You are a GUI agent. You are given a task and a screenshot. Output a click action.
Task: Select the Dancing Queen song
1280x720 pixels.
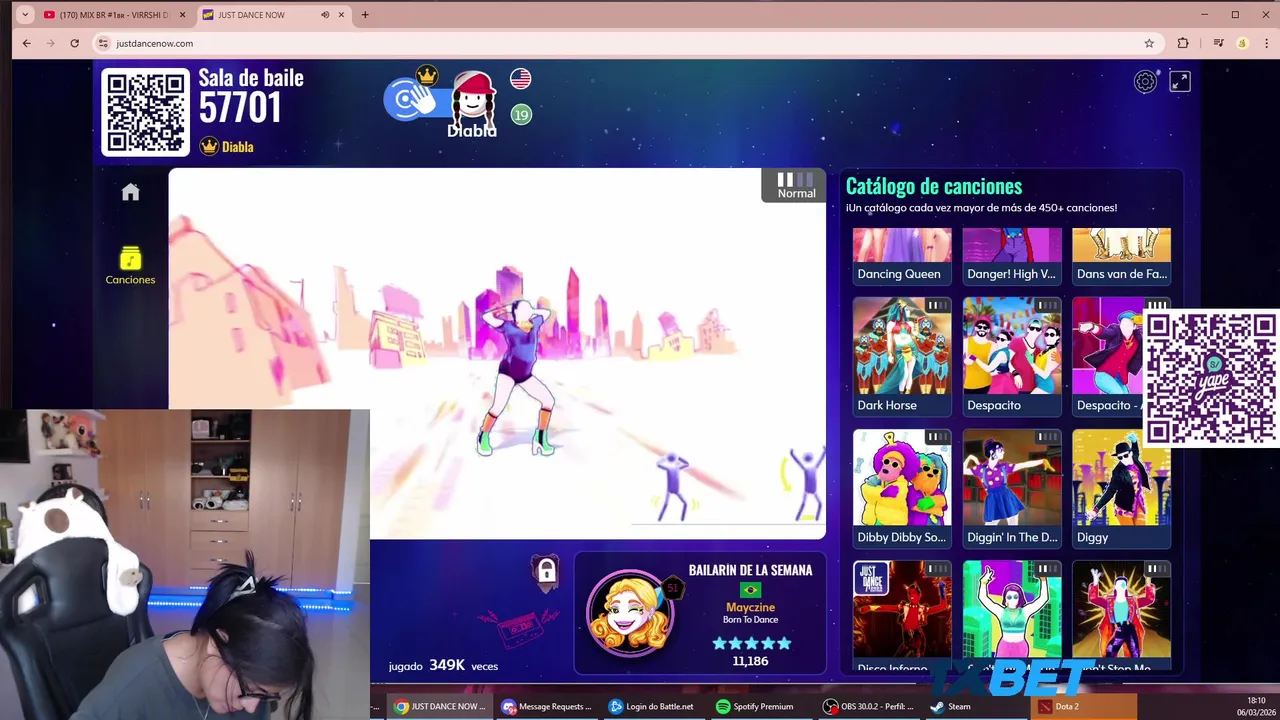tap(902, 256)
